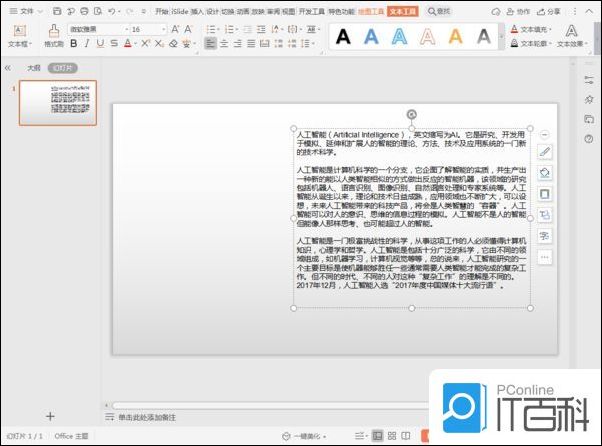The image size is (602, 446).
Task: Click the pen icon beside text box
Action: tap(544, 152)
